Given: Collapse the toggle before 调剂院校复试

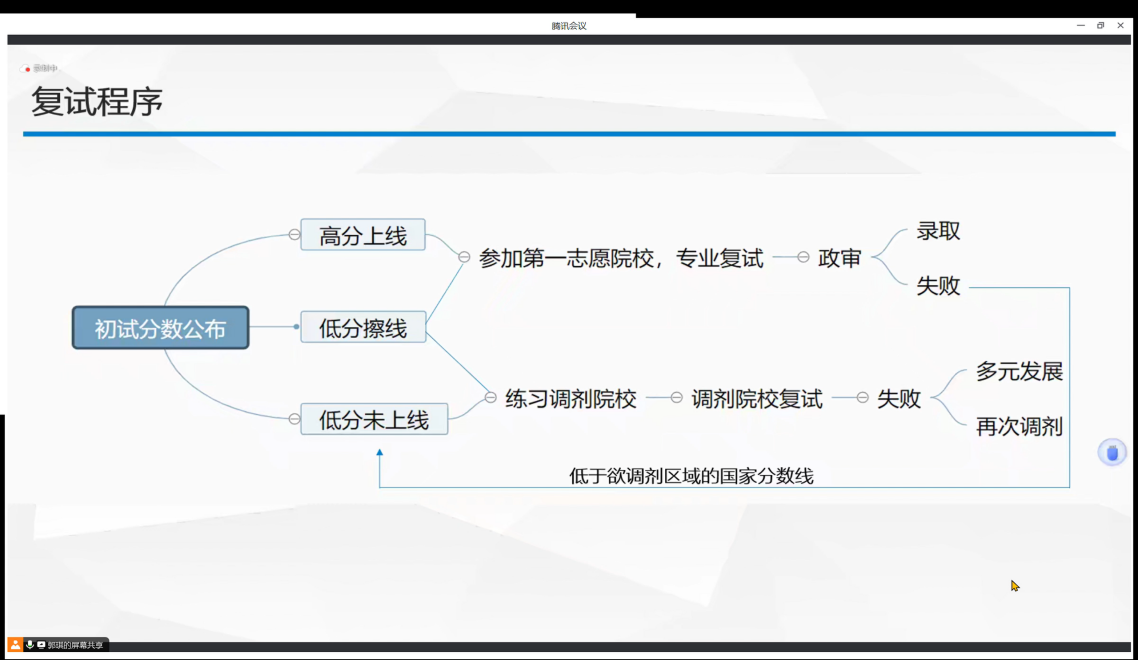Looking at the screenshot, I should pos(676,398).
